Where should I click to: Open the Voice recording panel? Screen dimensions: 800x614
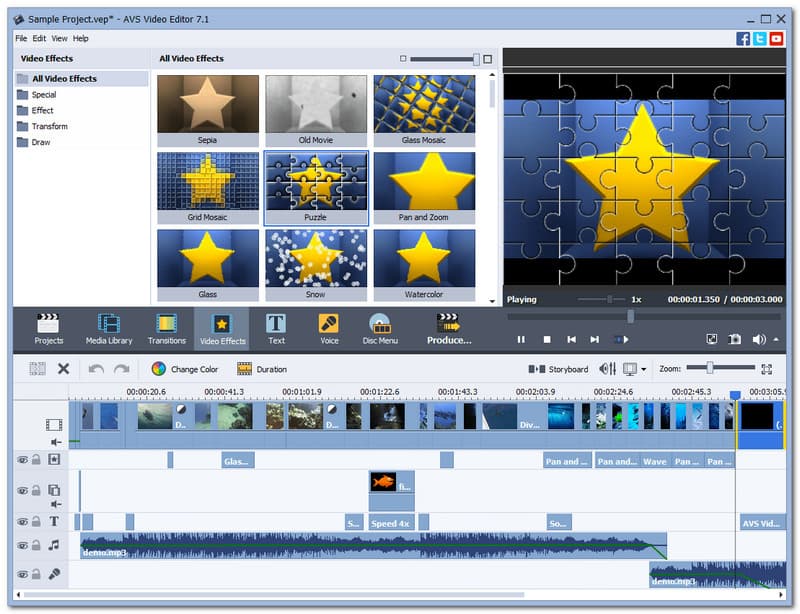tap(329, 329)
